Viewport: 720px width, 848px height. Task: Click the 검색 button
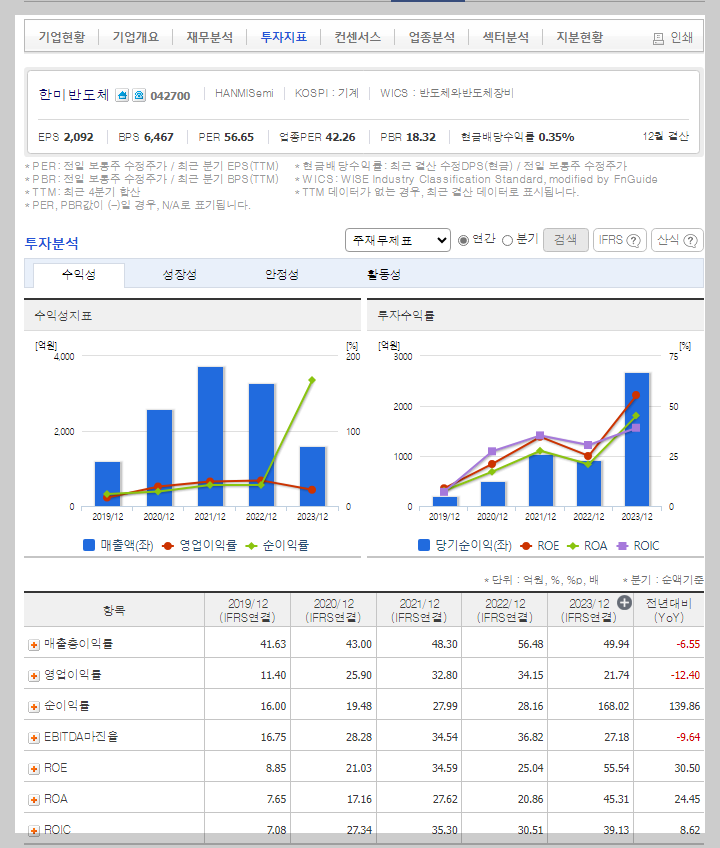(566, 240)
